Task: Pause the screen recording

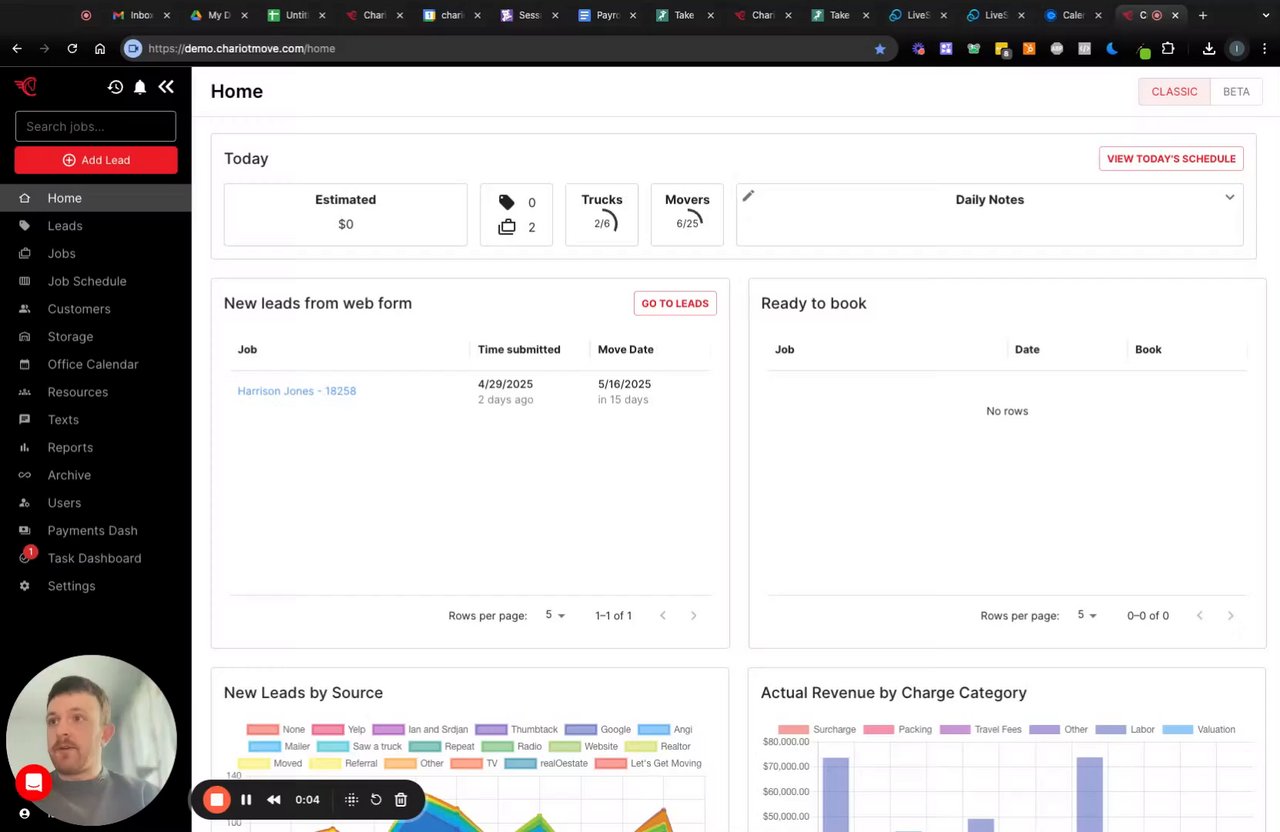Action: [246, 800]
